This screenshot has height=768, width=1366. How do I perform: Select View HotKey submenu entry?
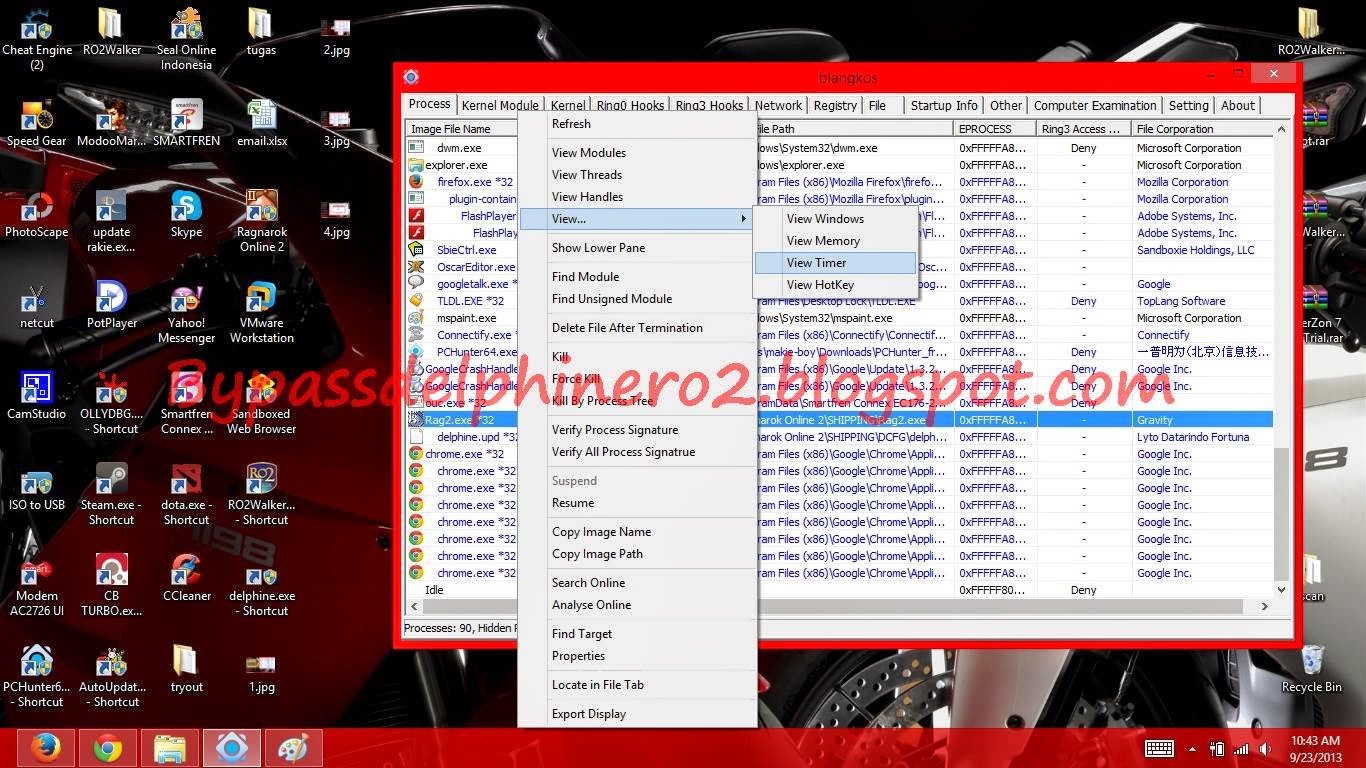pos(835,285)
